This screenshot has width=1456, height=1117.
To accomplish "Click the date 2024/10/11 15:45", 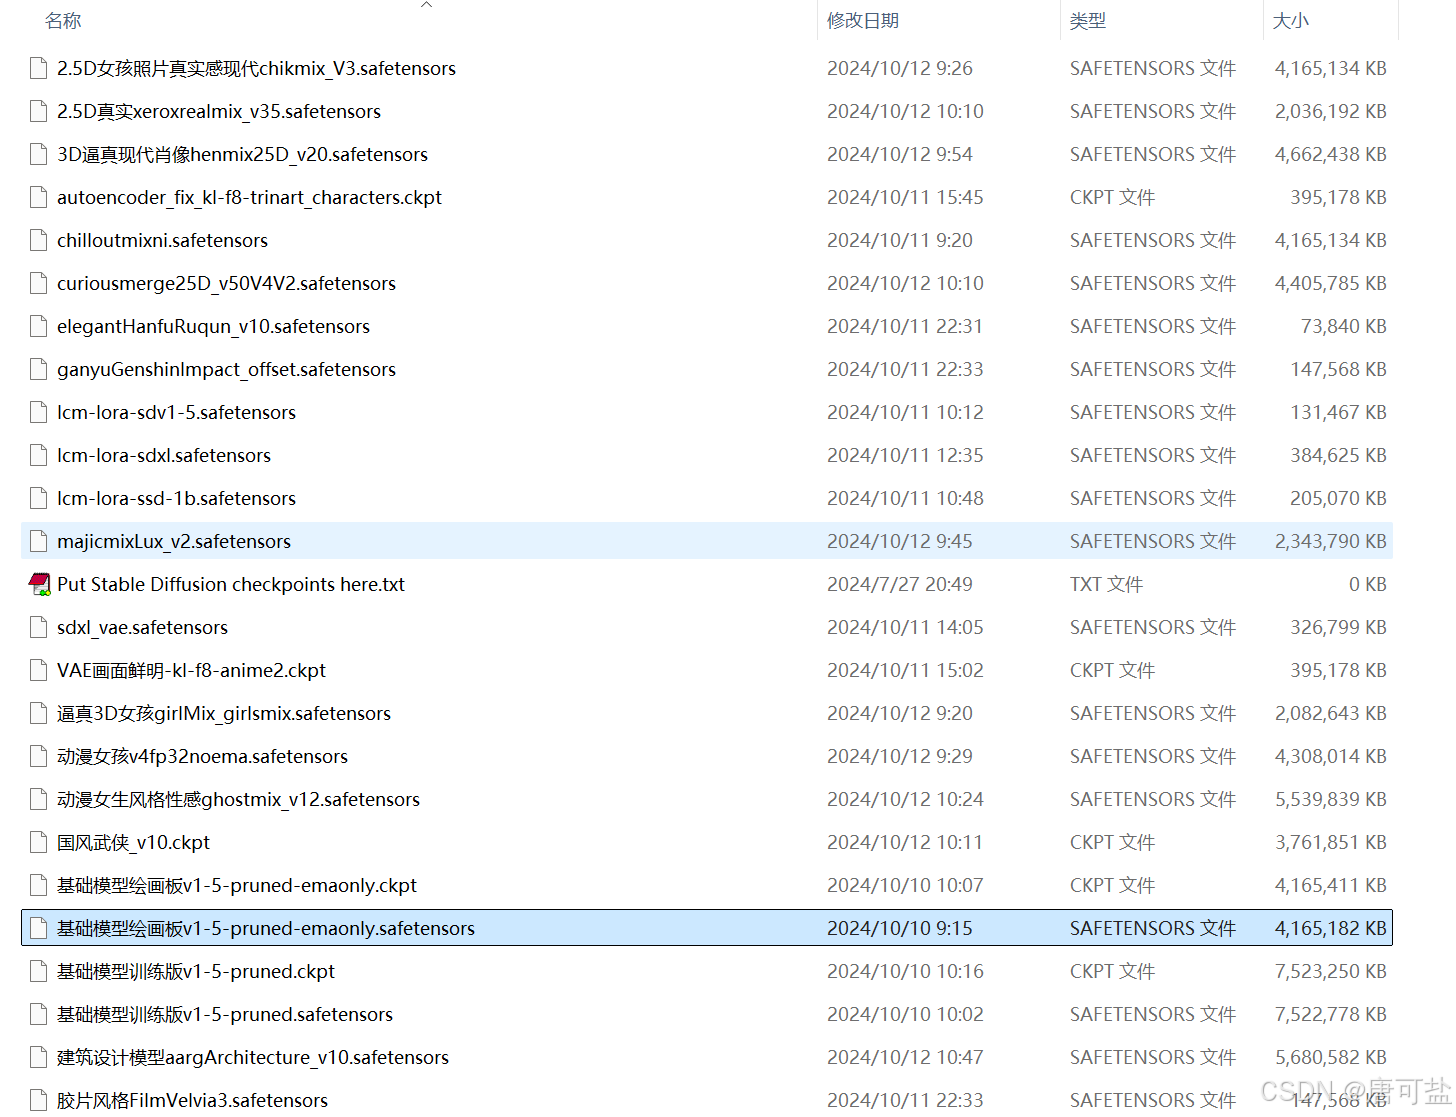I will (x=905, y=197).
